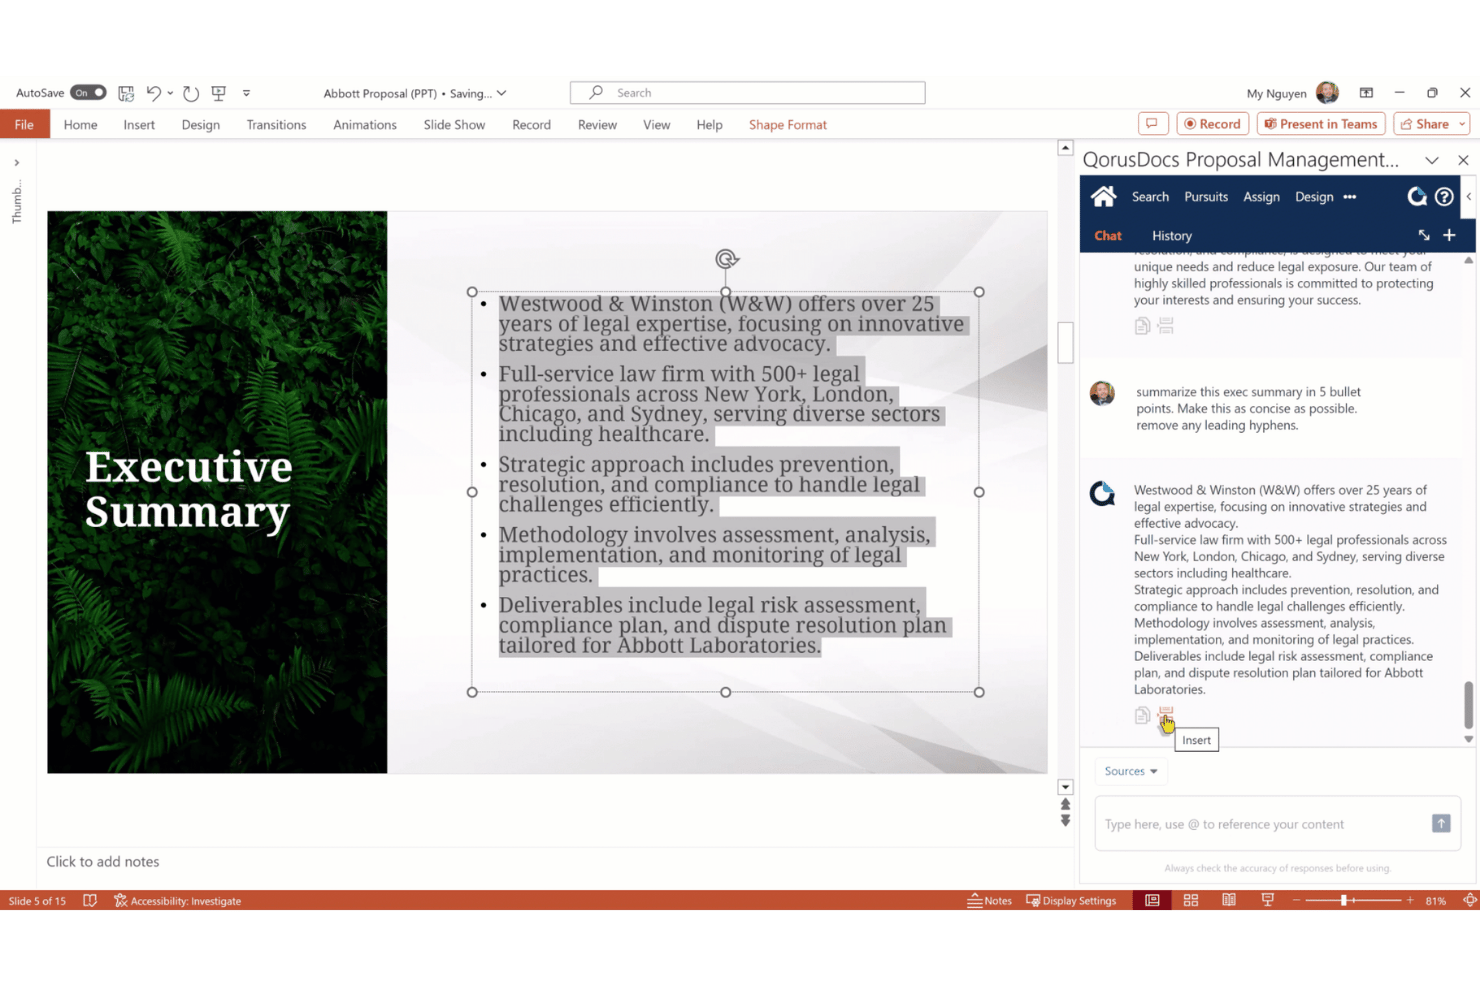The height and width of the screenshot is (987, 1480).
Task: Open the File tab
Action: (24, 125)
